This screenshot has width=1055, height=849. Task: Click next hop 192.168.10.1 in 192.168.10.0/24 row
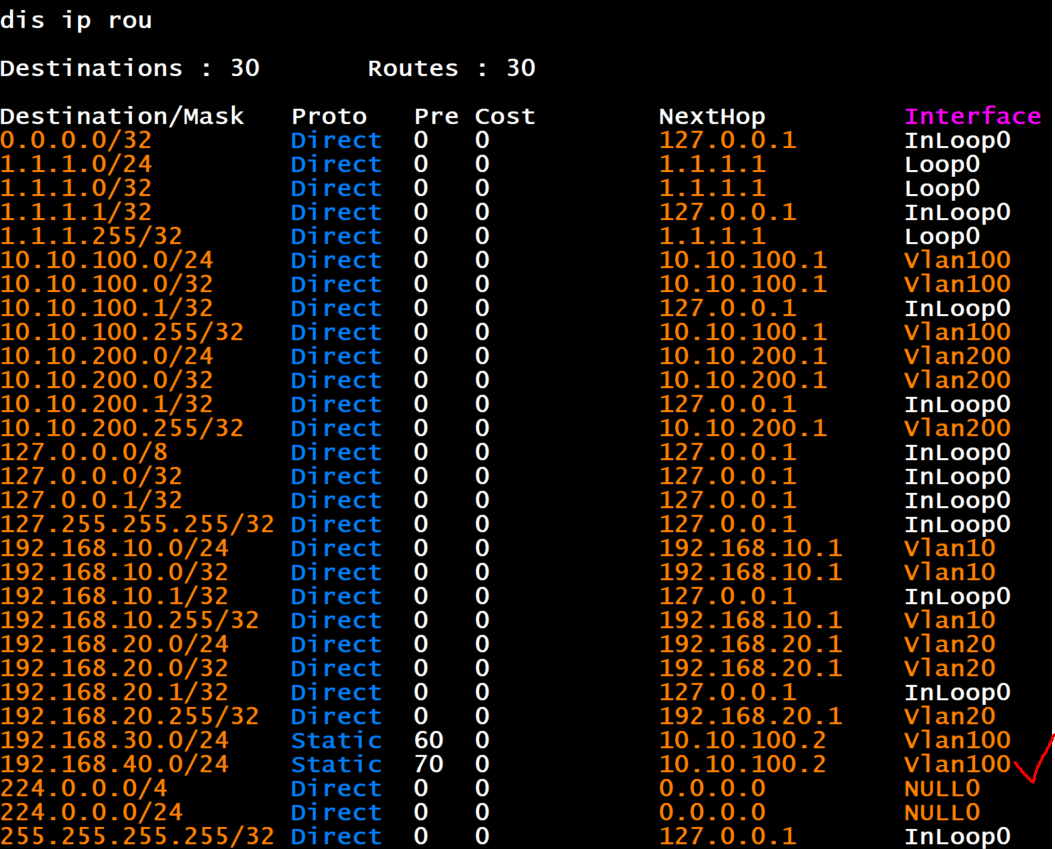tap(750, 548)
